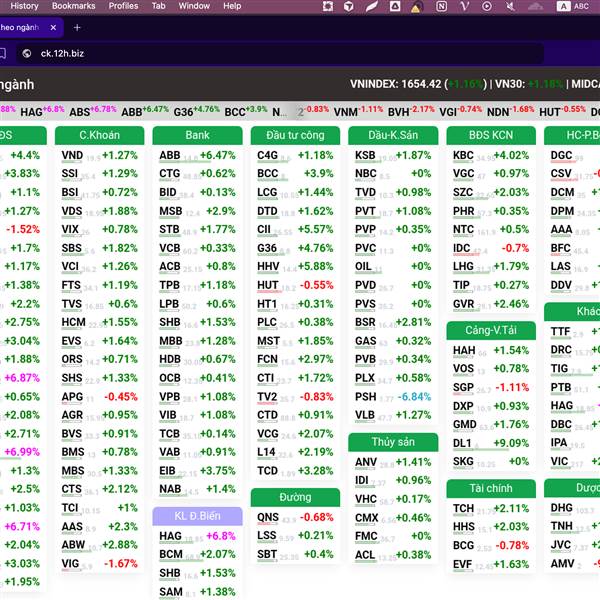Select SGP stock showing -1.11%
Viewport: 600px width, 600px height.
[491, 388]
